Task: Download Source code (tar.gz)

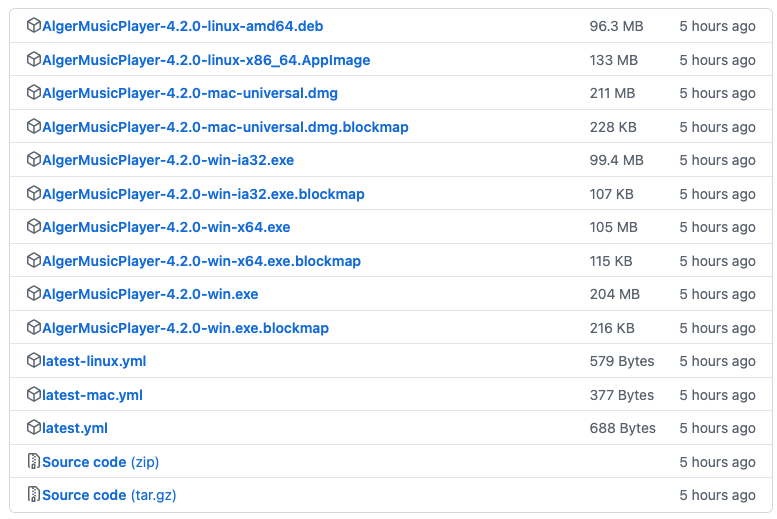Action: click(109, 495)
